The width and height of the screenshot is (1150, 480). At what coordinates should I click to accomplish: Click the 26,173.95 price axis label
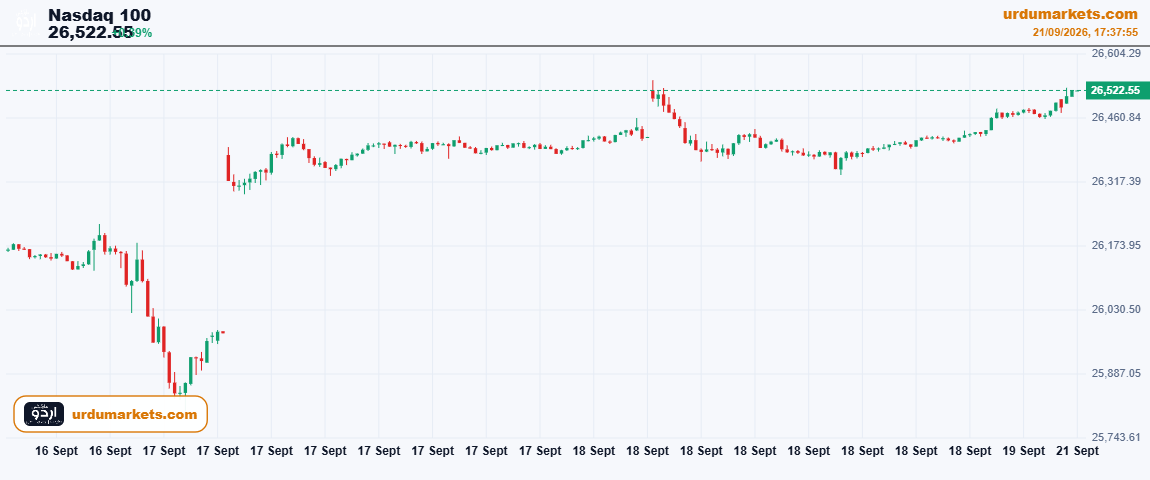tap(1116, 245)
